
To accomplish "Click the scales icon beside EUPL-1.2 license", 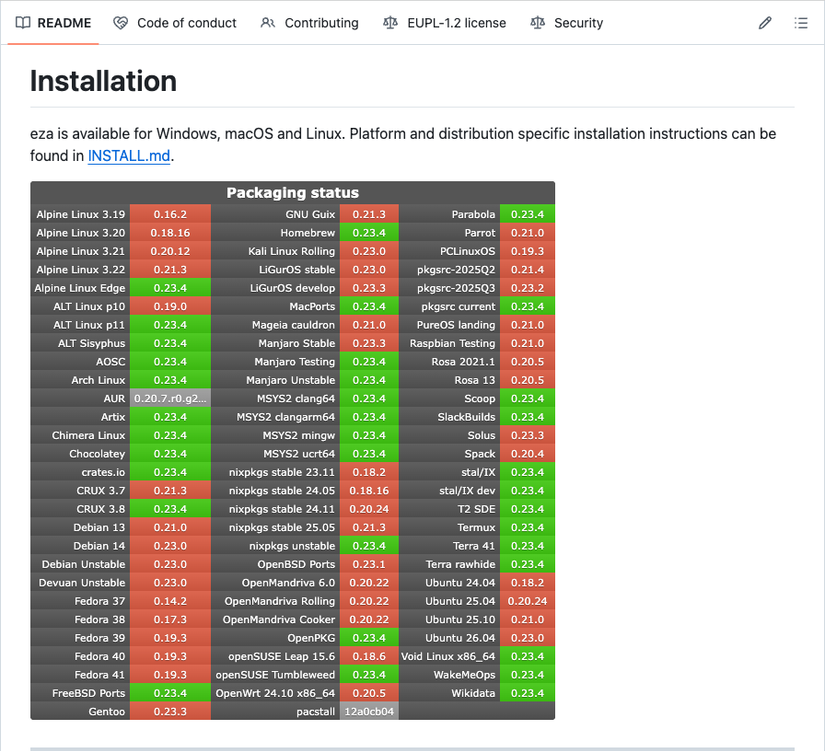I will tap(390, 22).
